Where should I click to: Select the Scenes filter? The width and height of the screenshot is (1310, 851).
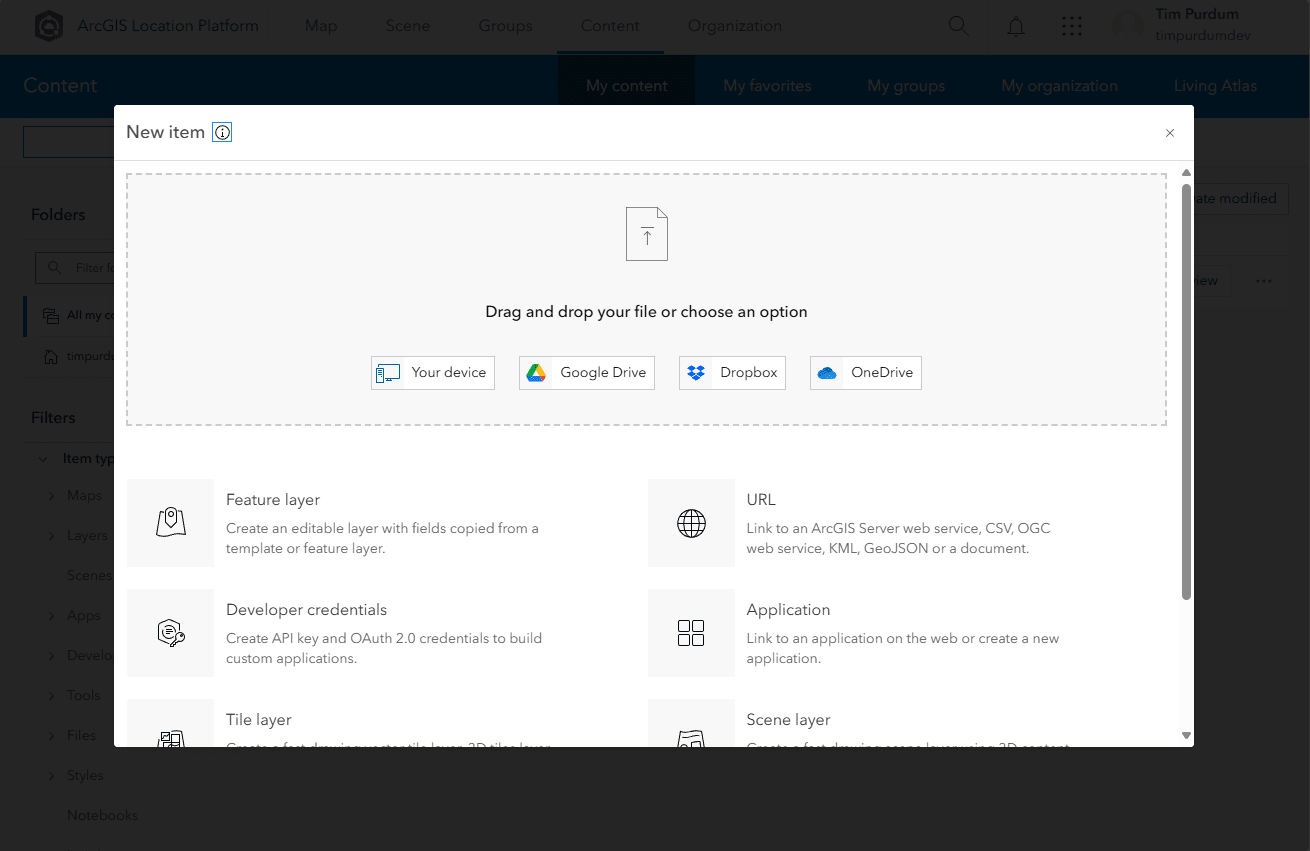click(89, 576)
